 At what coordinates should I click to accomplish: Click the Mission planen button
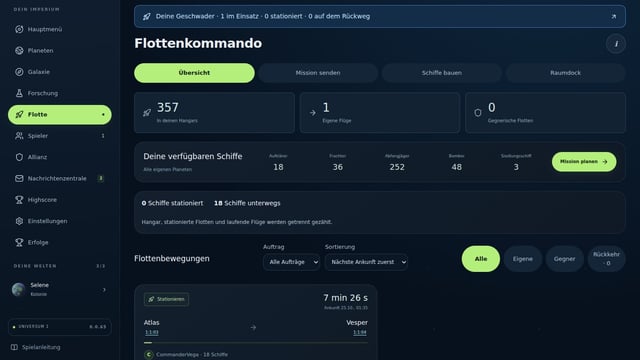coord(584,162)
